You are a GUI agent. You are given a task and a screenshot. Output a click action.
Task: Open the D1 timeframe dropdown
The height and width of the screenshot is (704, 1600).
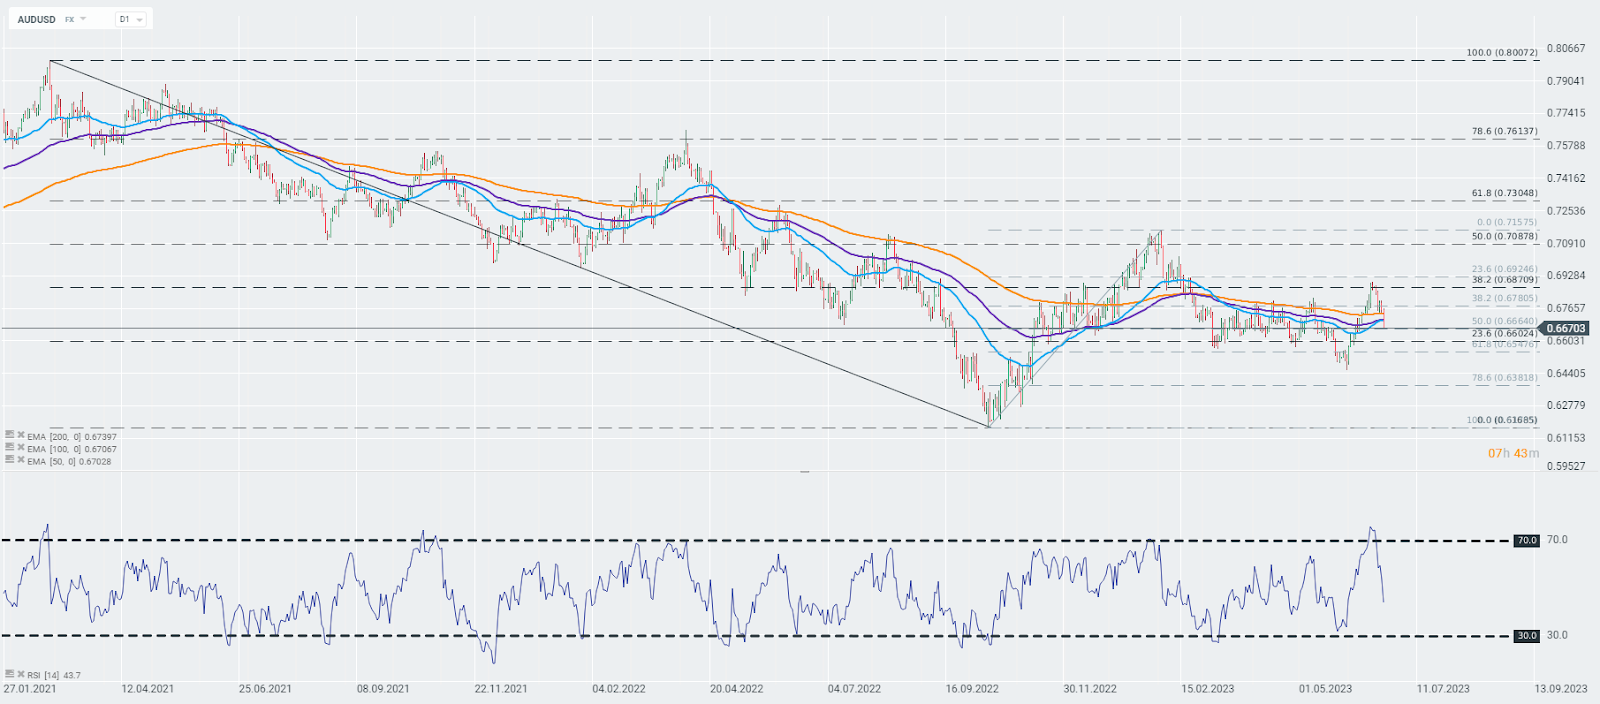(131, 19)
